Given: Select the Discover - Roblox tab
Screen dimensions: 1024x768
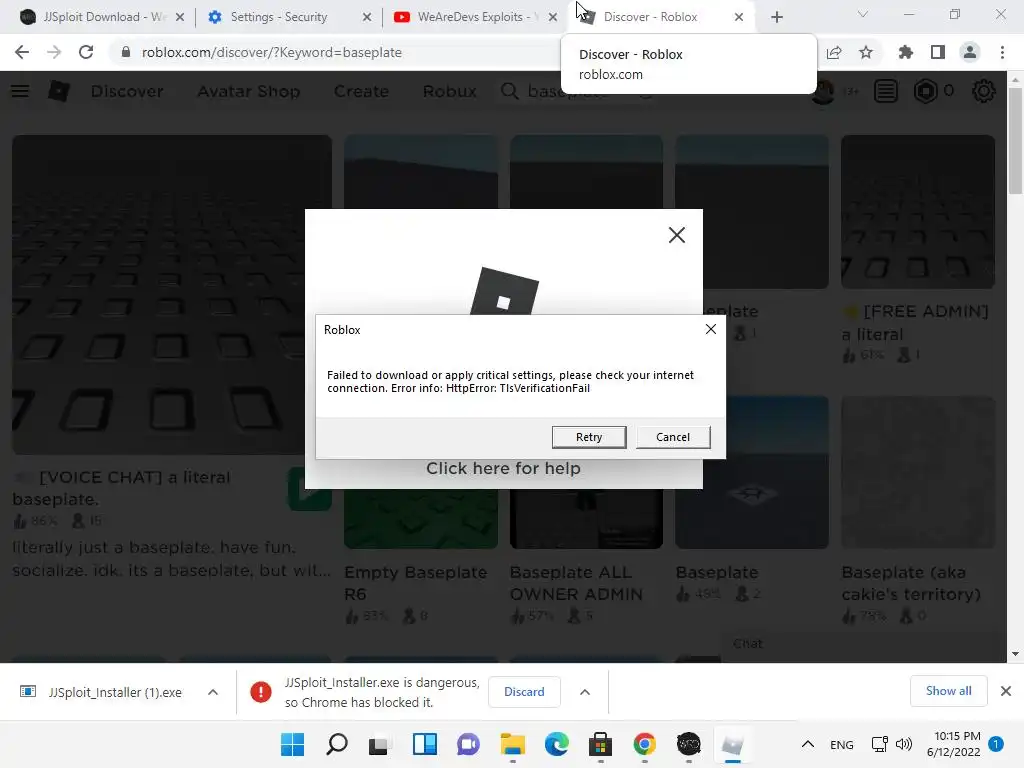Looking at the screenshot, I should (x=661, y=17).
